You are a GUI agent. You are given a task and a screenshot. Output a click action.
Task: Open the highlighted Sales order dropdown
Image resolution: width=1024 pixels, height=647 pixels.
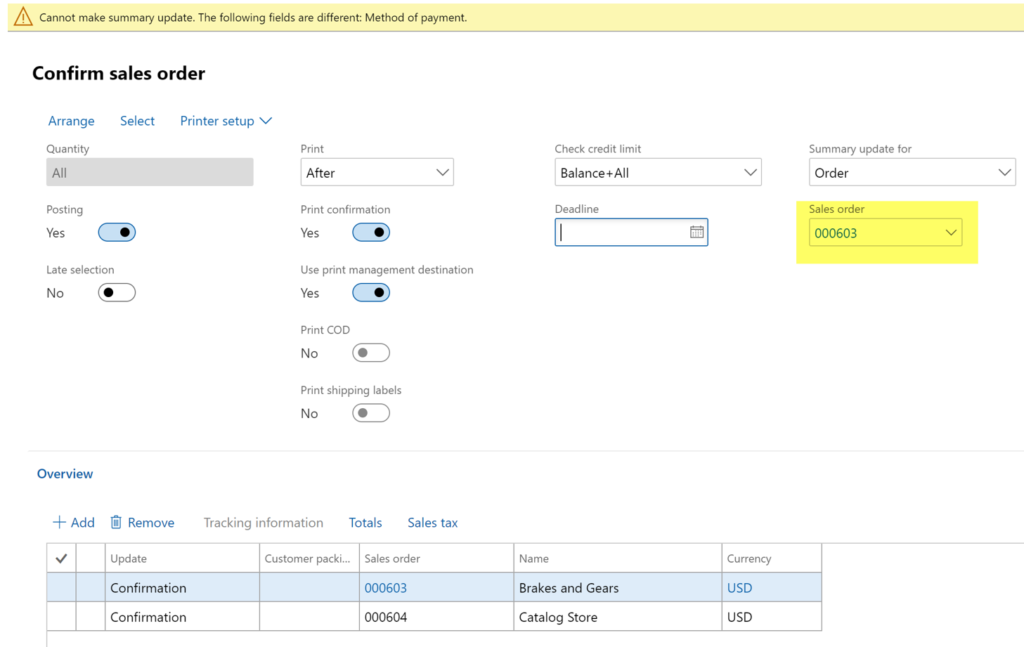pos(951,232)
